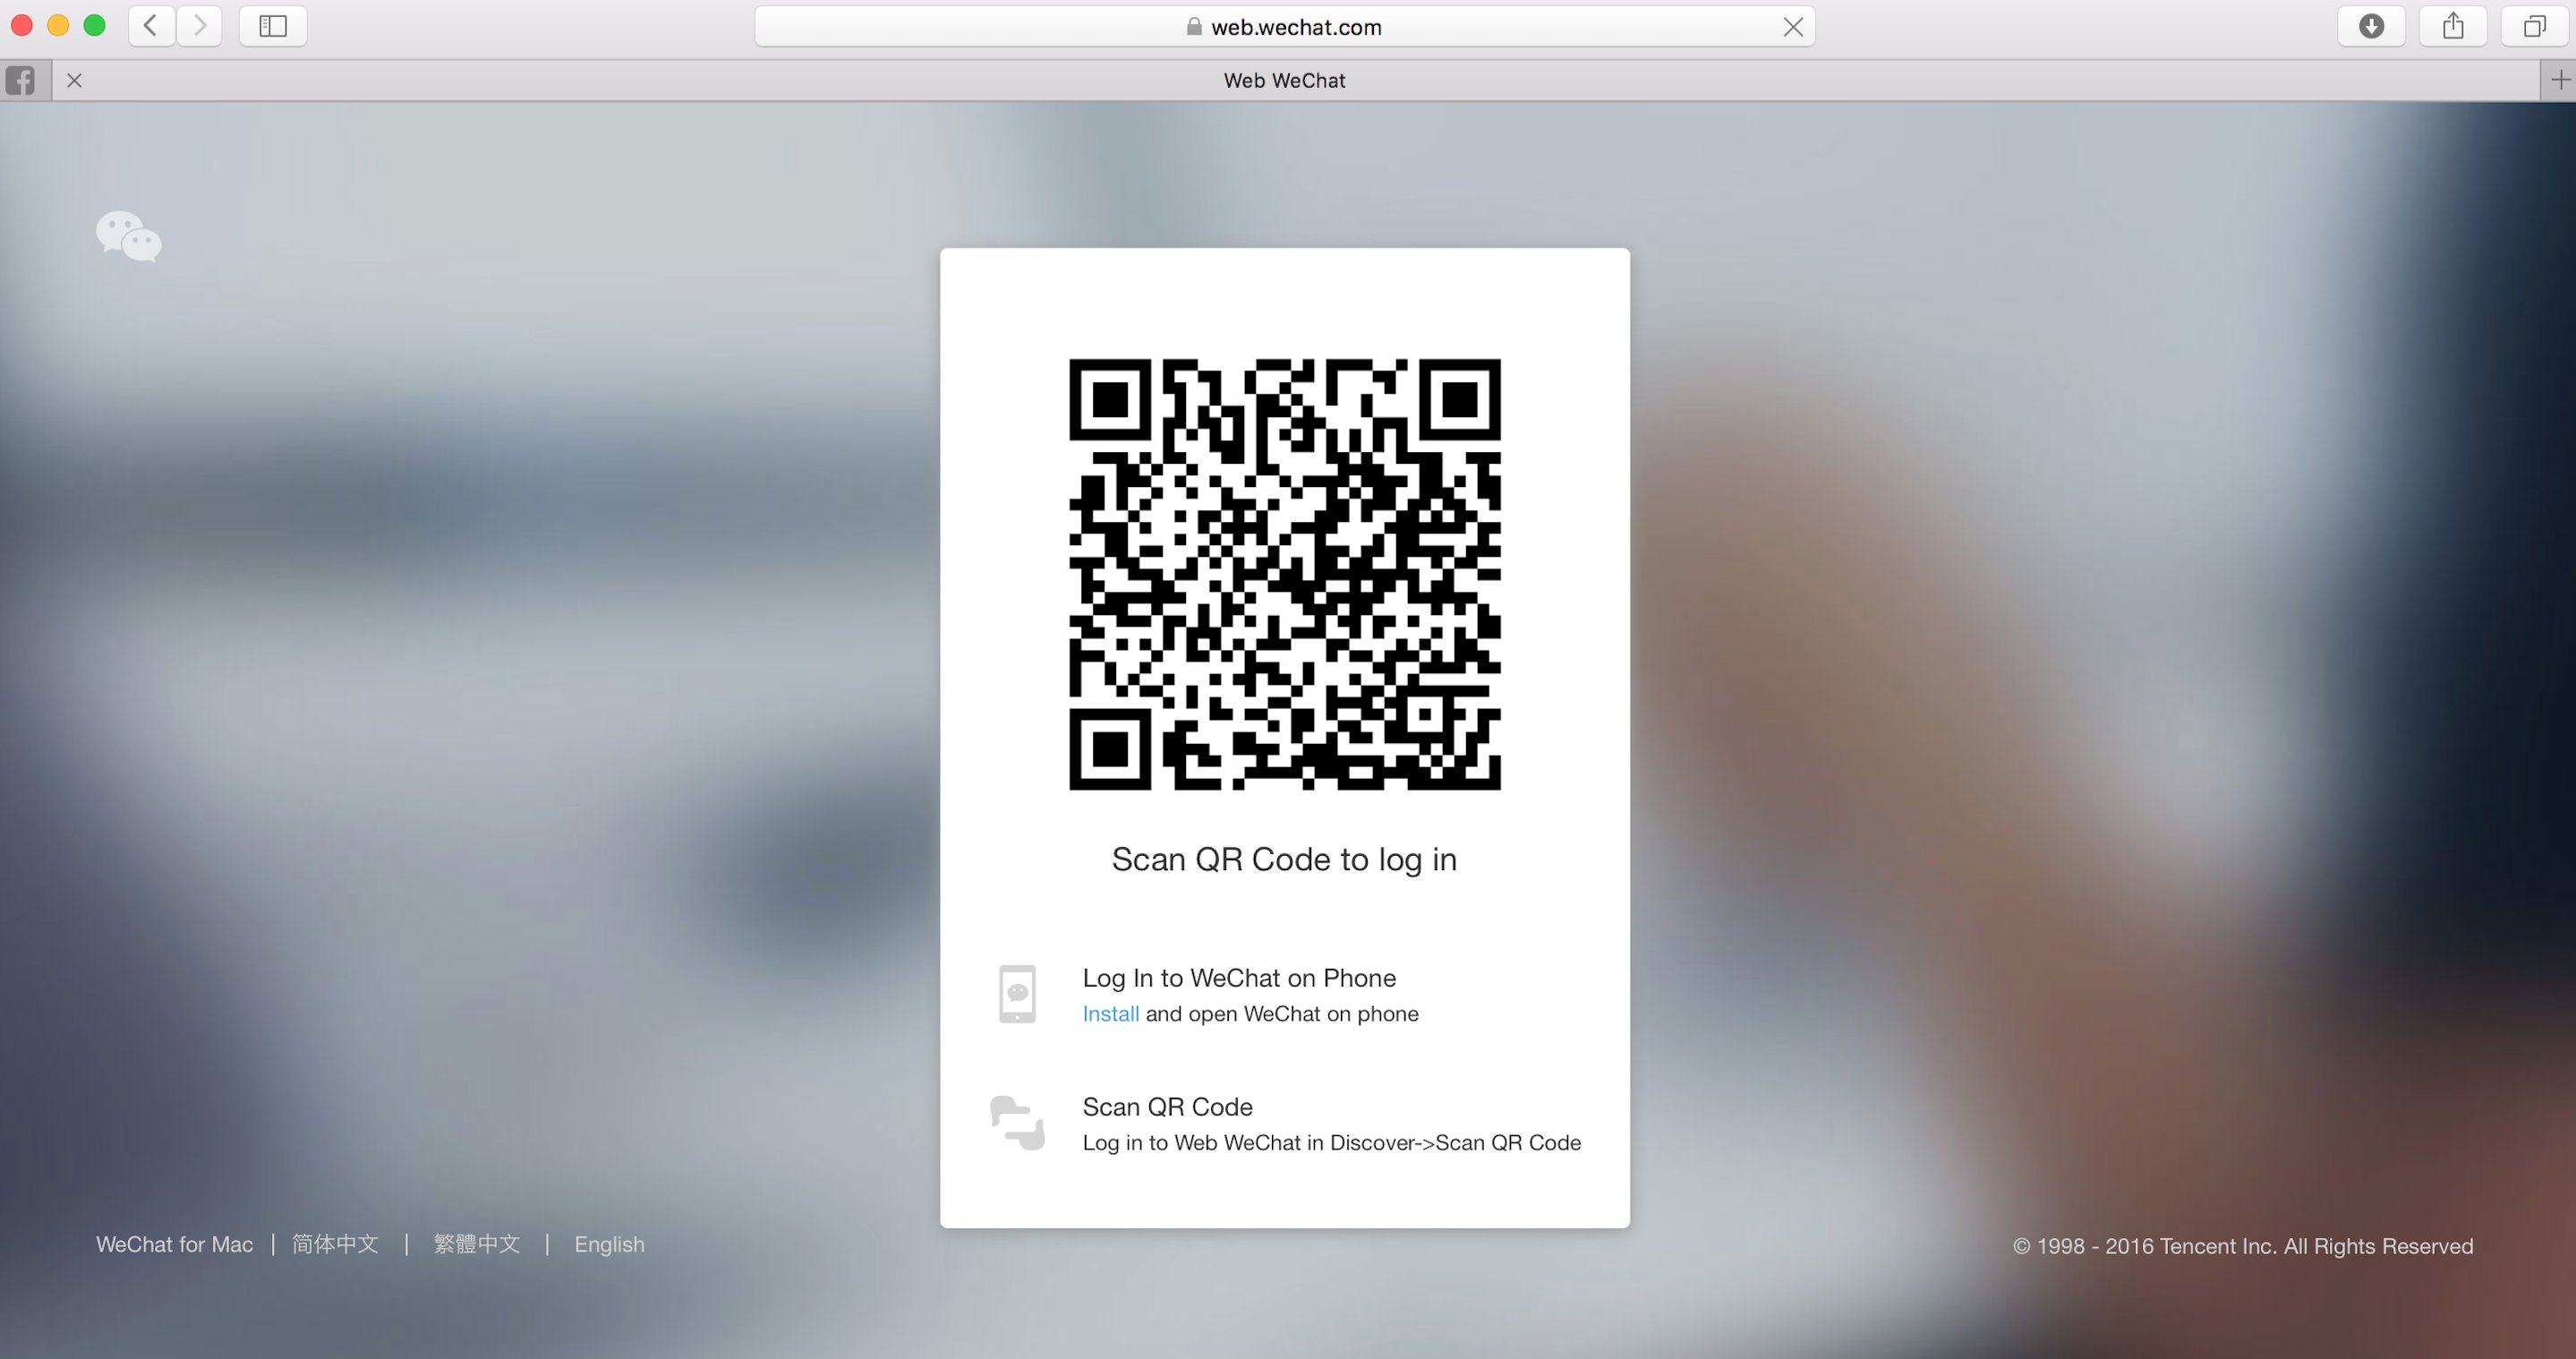Open the WeChat for Mac link

174,1244
